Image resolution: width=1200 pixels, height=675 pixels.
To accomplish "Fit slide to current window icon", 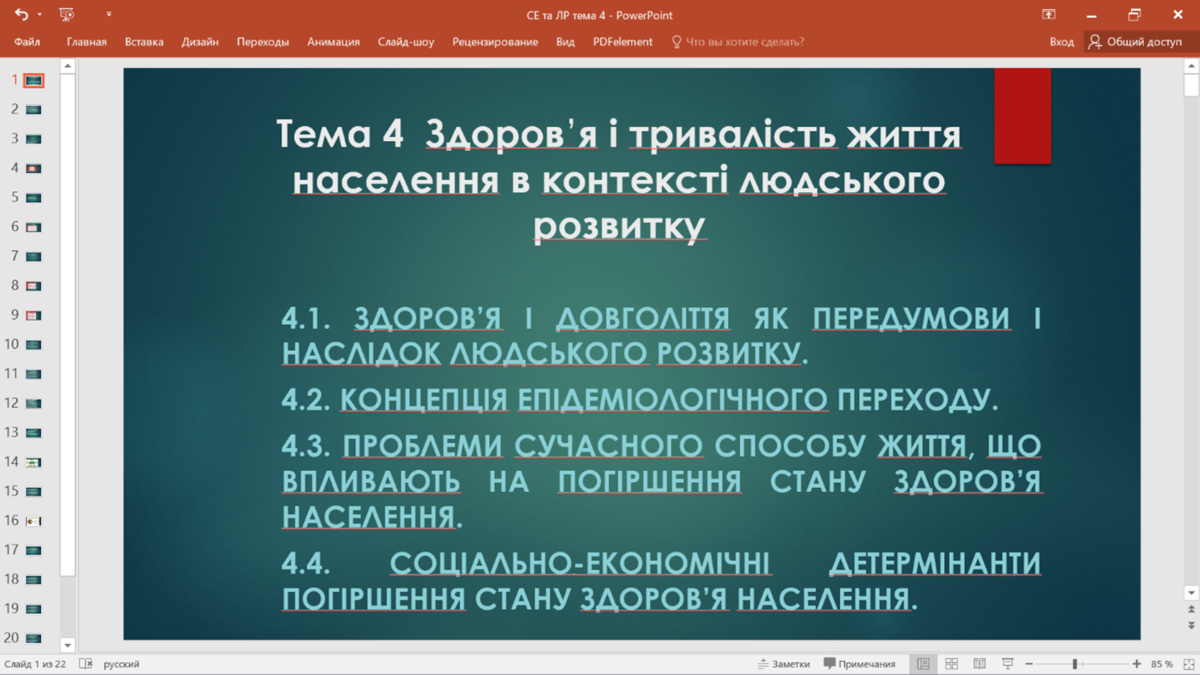I will point(1187,664).
